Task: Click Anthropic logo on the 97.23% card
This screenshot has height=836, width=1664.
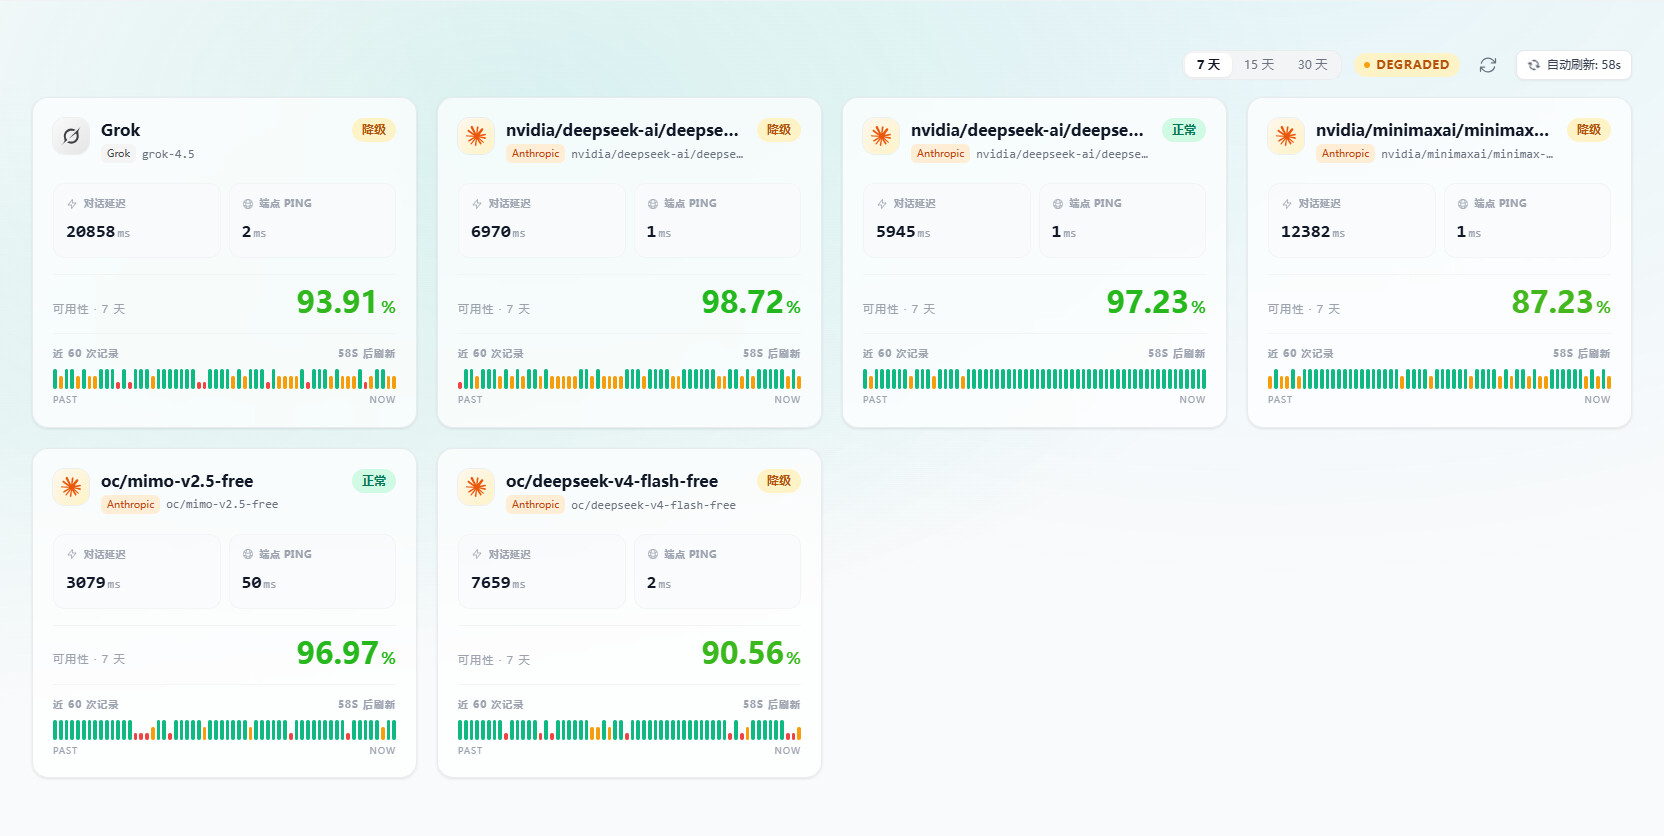Action: (881, 136)
